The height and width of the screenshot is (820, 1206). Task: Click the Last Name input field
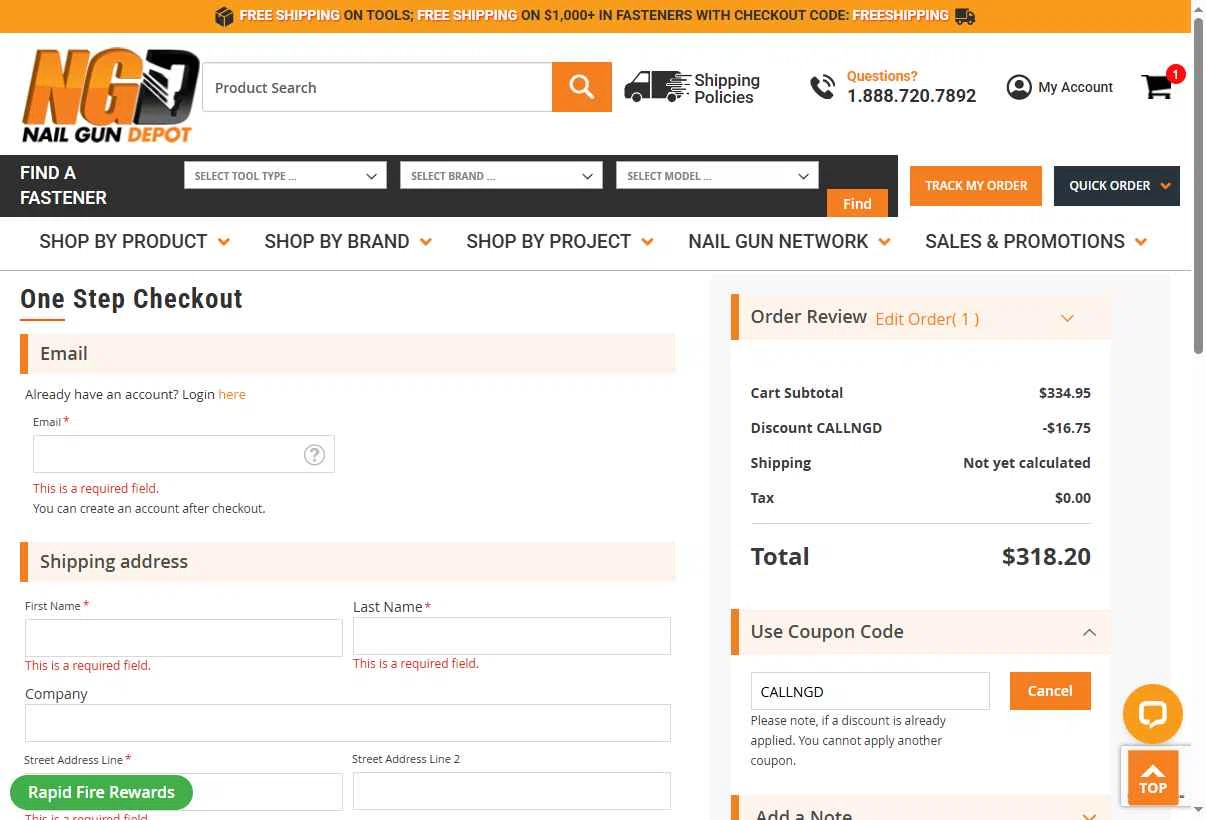click(x=512, y=636)
